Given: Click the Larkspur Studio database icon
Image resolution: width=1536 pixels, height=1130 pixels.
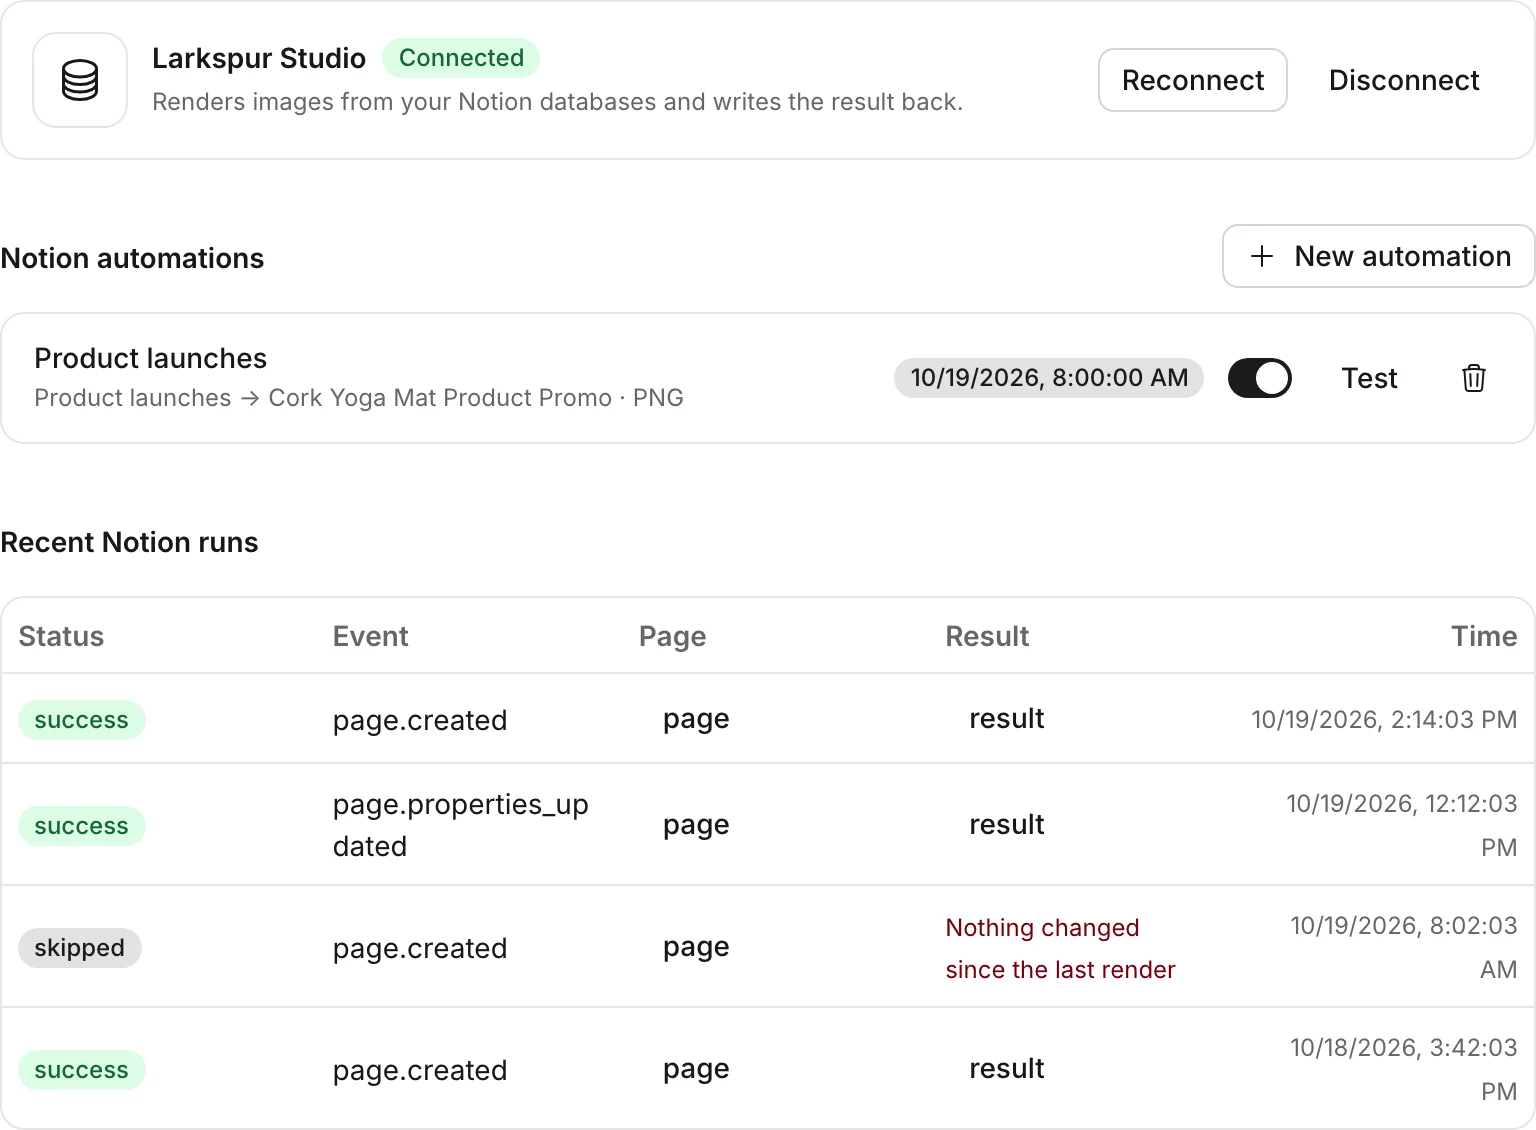Looking at the screenshot, I should [x=80, y=80].
